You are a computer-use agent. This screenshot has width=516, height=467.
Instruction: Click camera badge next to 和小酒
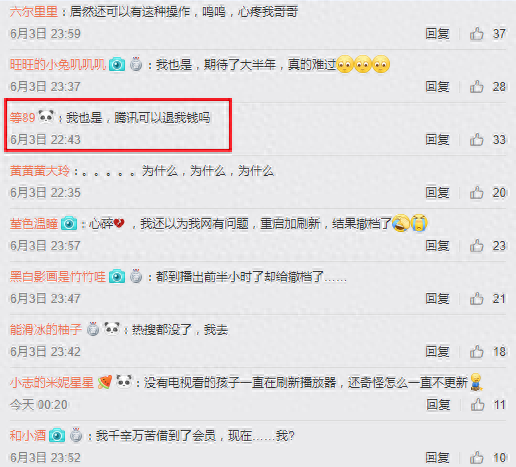point(57,436)
